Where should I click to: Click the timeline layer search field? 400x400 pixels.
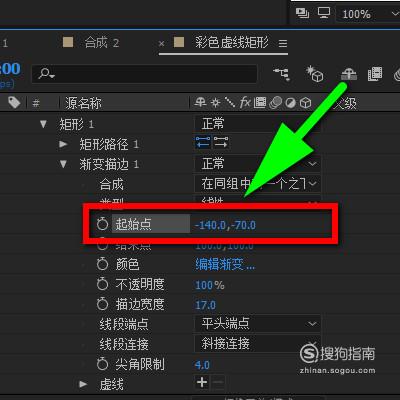point(144,73)
